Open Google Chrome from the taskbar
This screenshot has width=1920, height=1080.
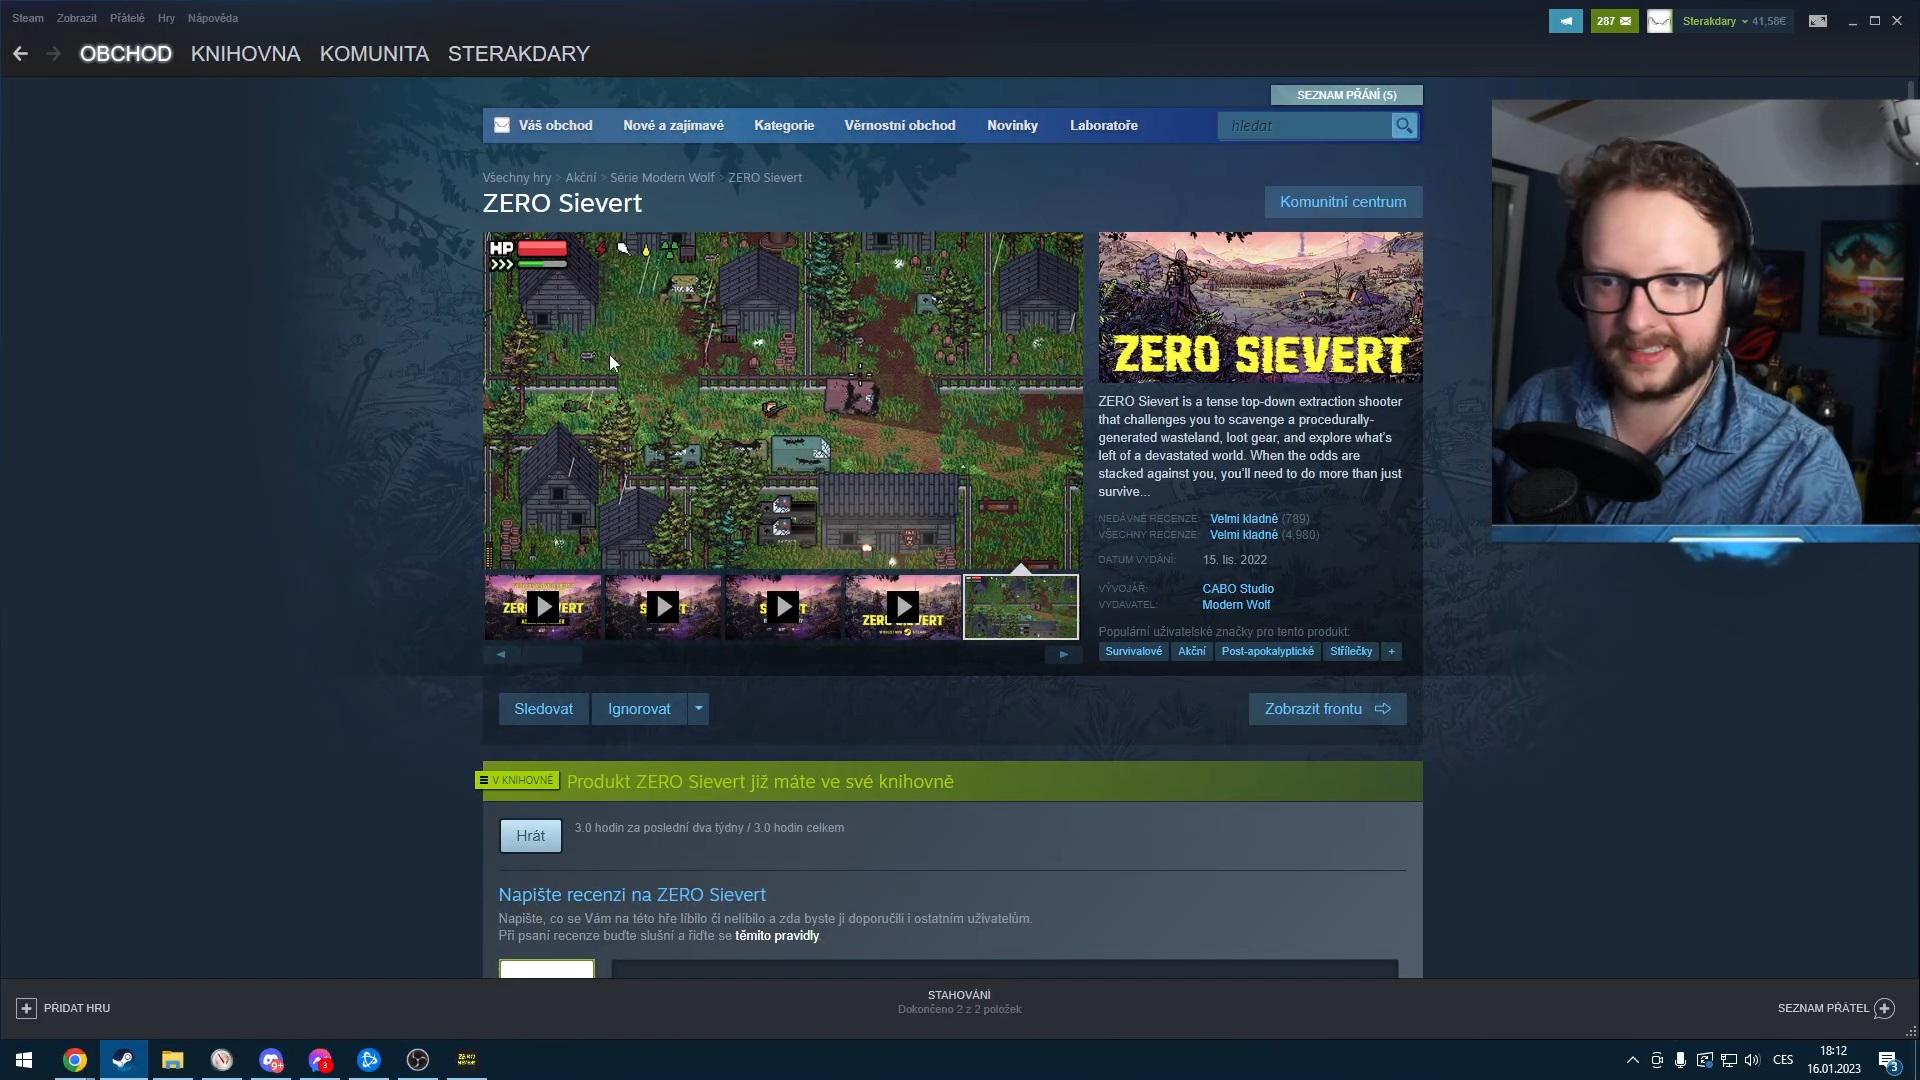[75, 1060]
